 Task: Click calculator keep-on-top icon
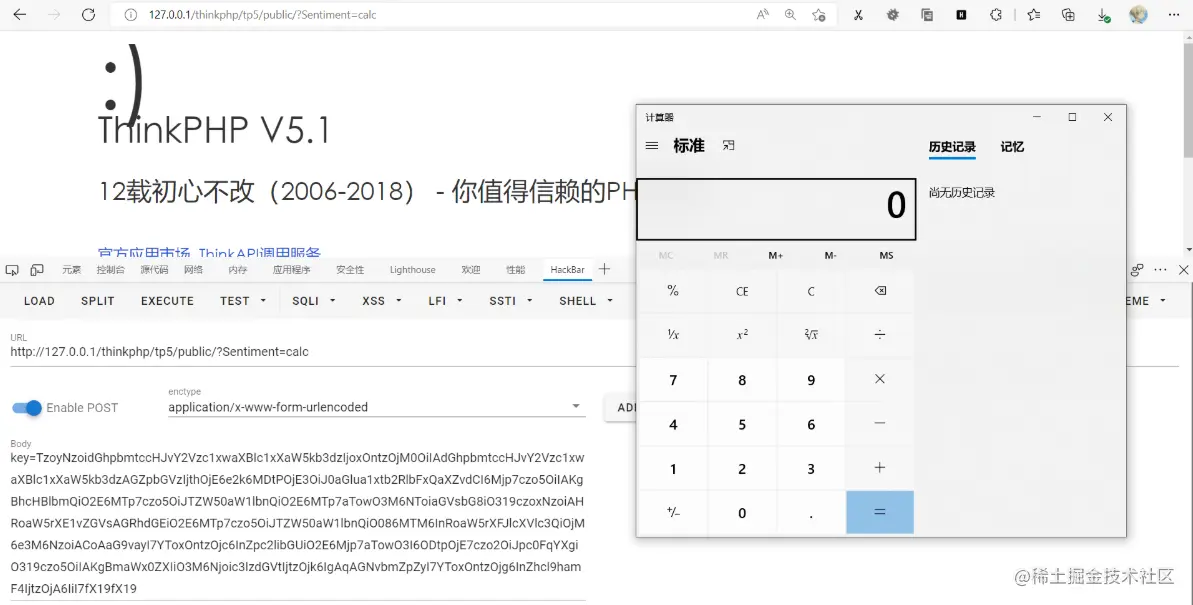click(728, 145)
